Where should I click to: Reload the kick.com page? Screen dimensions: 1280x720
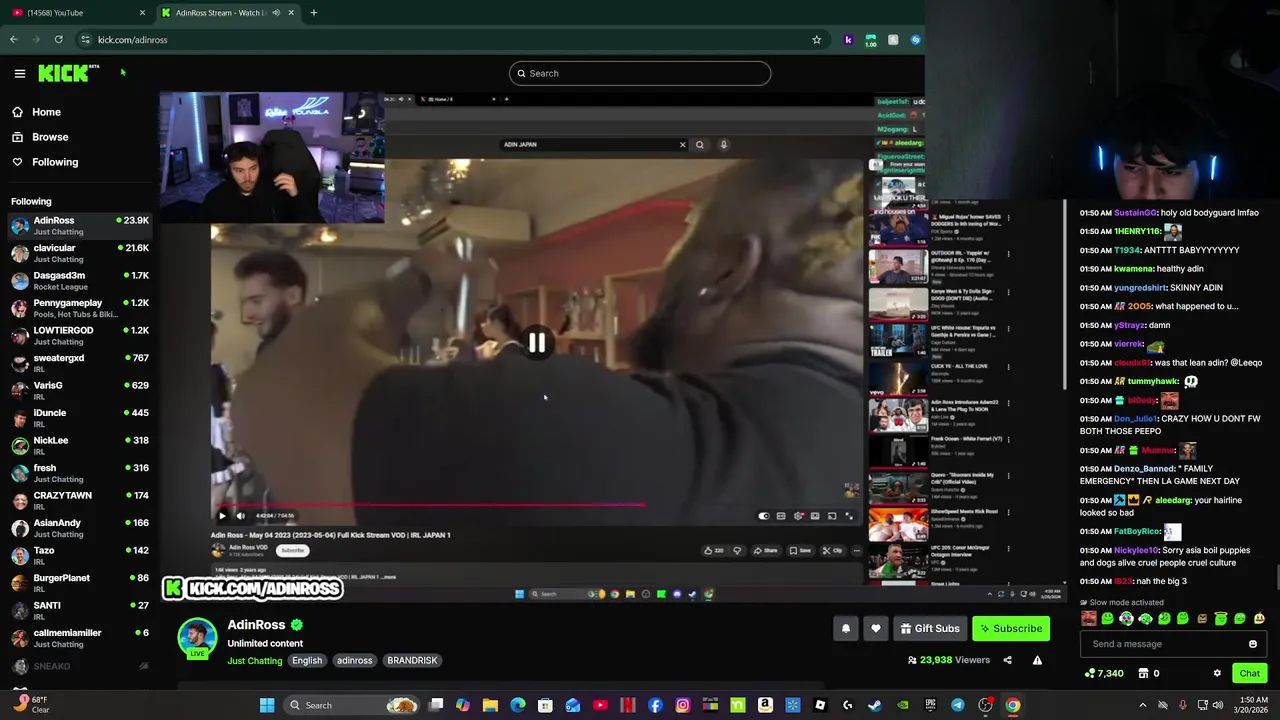tap(59, 40)
